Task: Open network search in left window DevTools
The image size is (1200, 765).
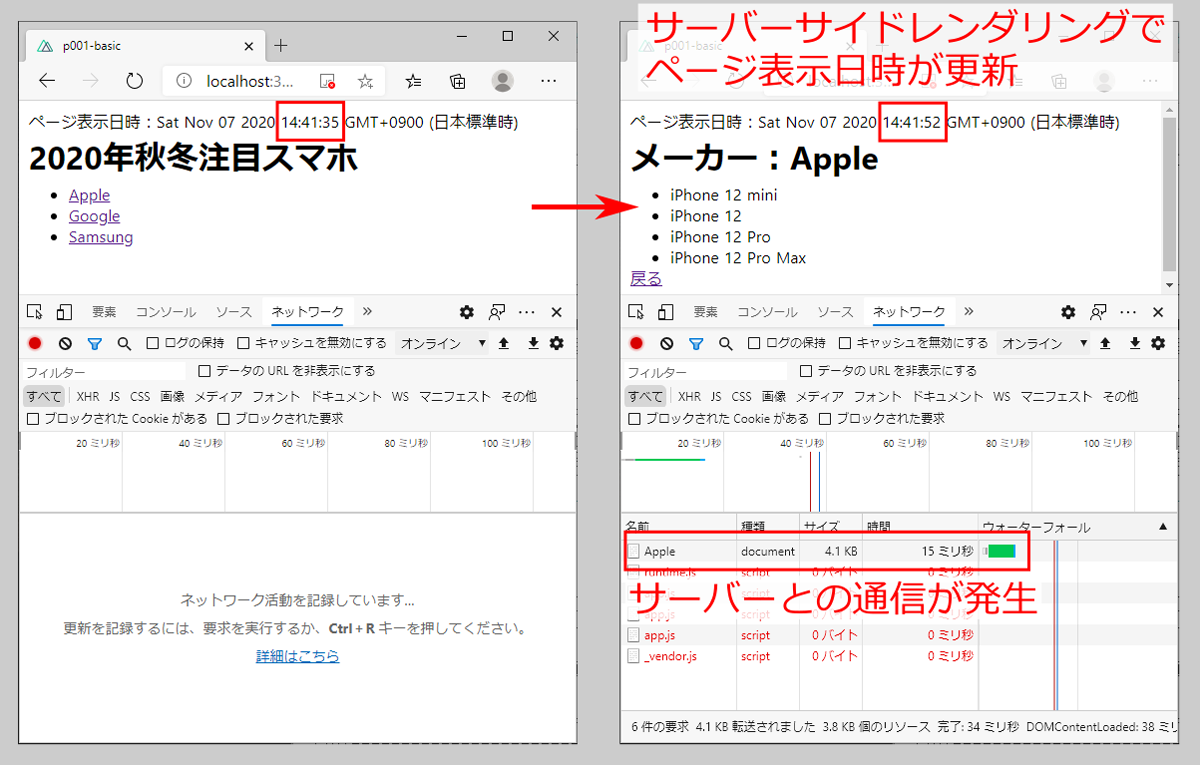Action: click(x=124, y=343)
